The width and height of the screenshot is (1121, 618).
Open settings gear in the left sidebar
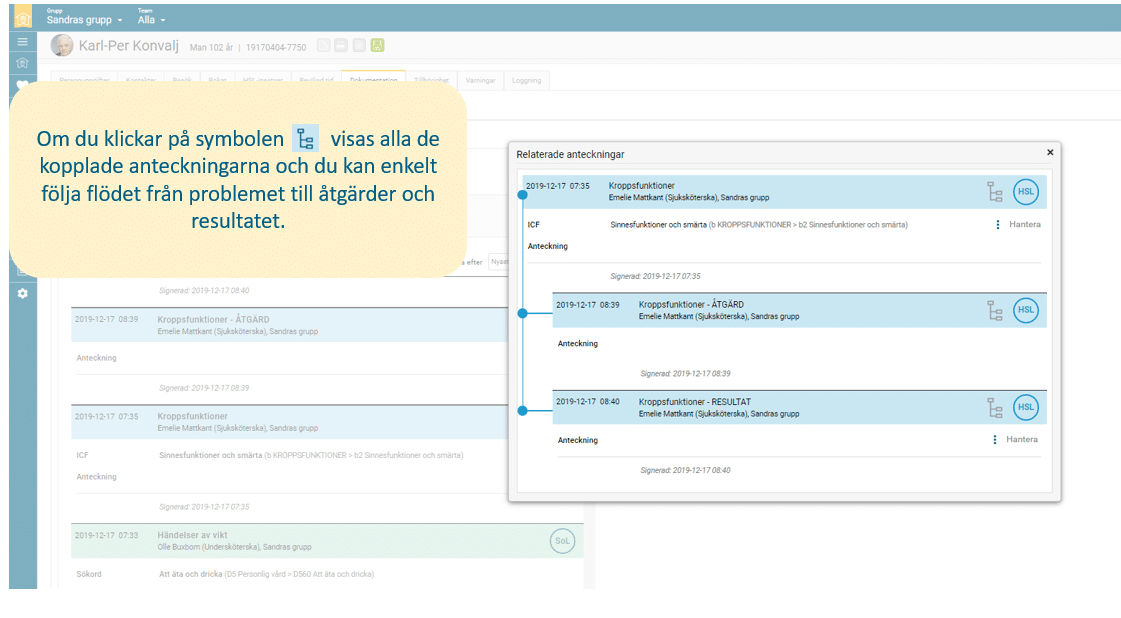[22, 293]
